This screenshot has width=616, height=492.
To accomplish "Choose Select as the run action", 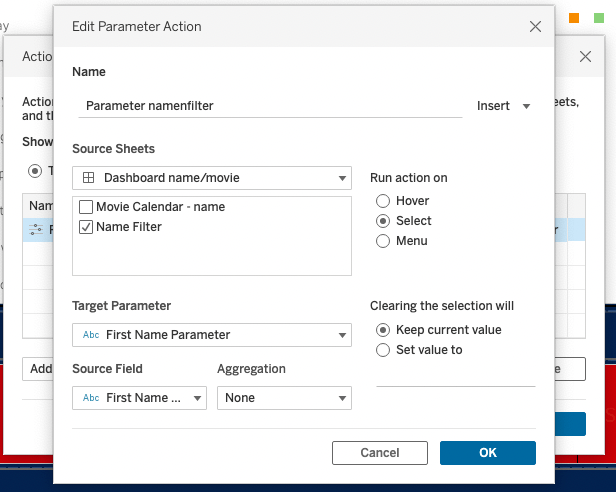I will (x=383, y=221).
